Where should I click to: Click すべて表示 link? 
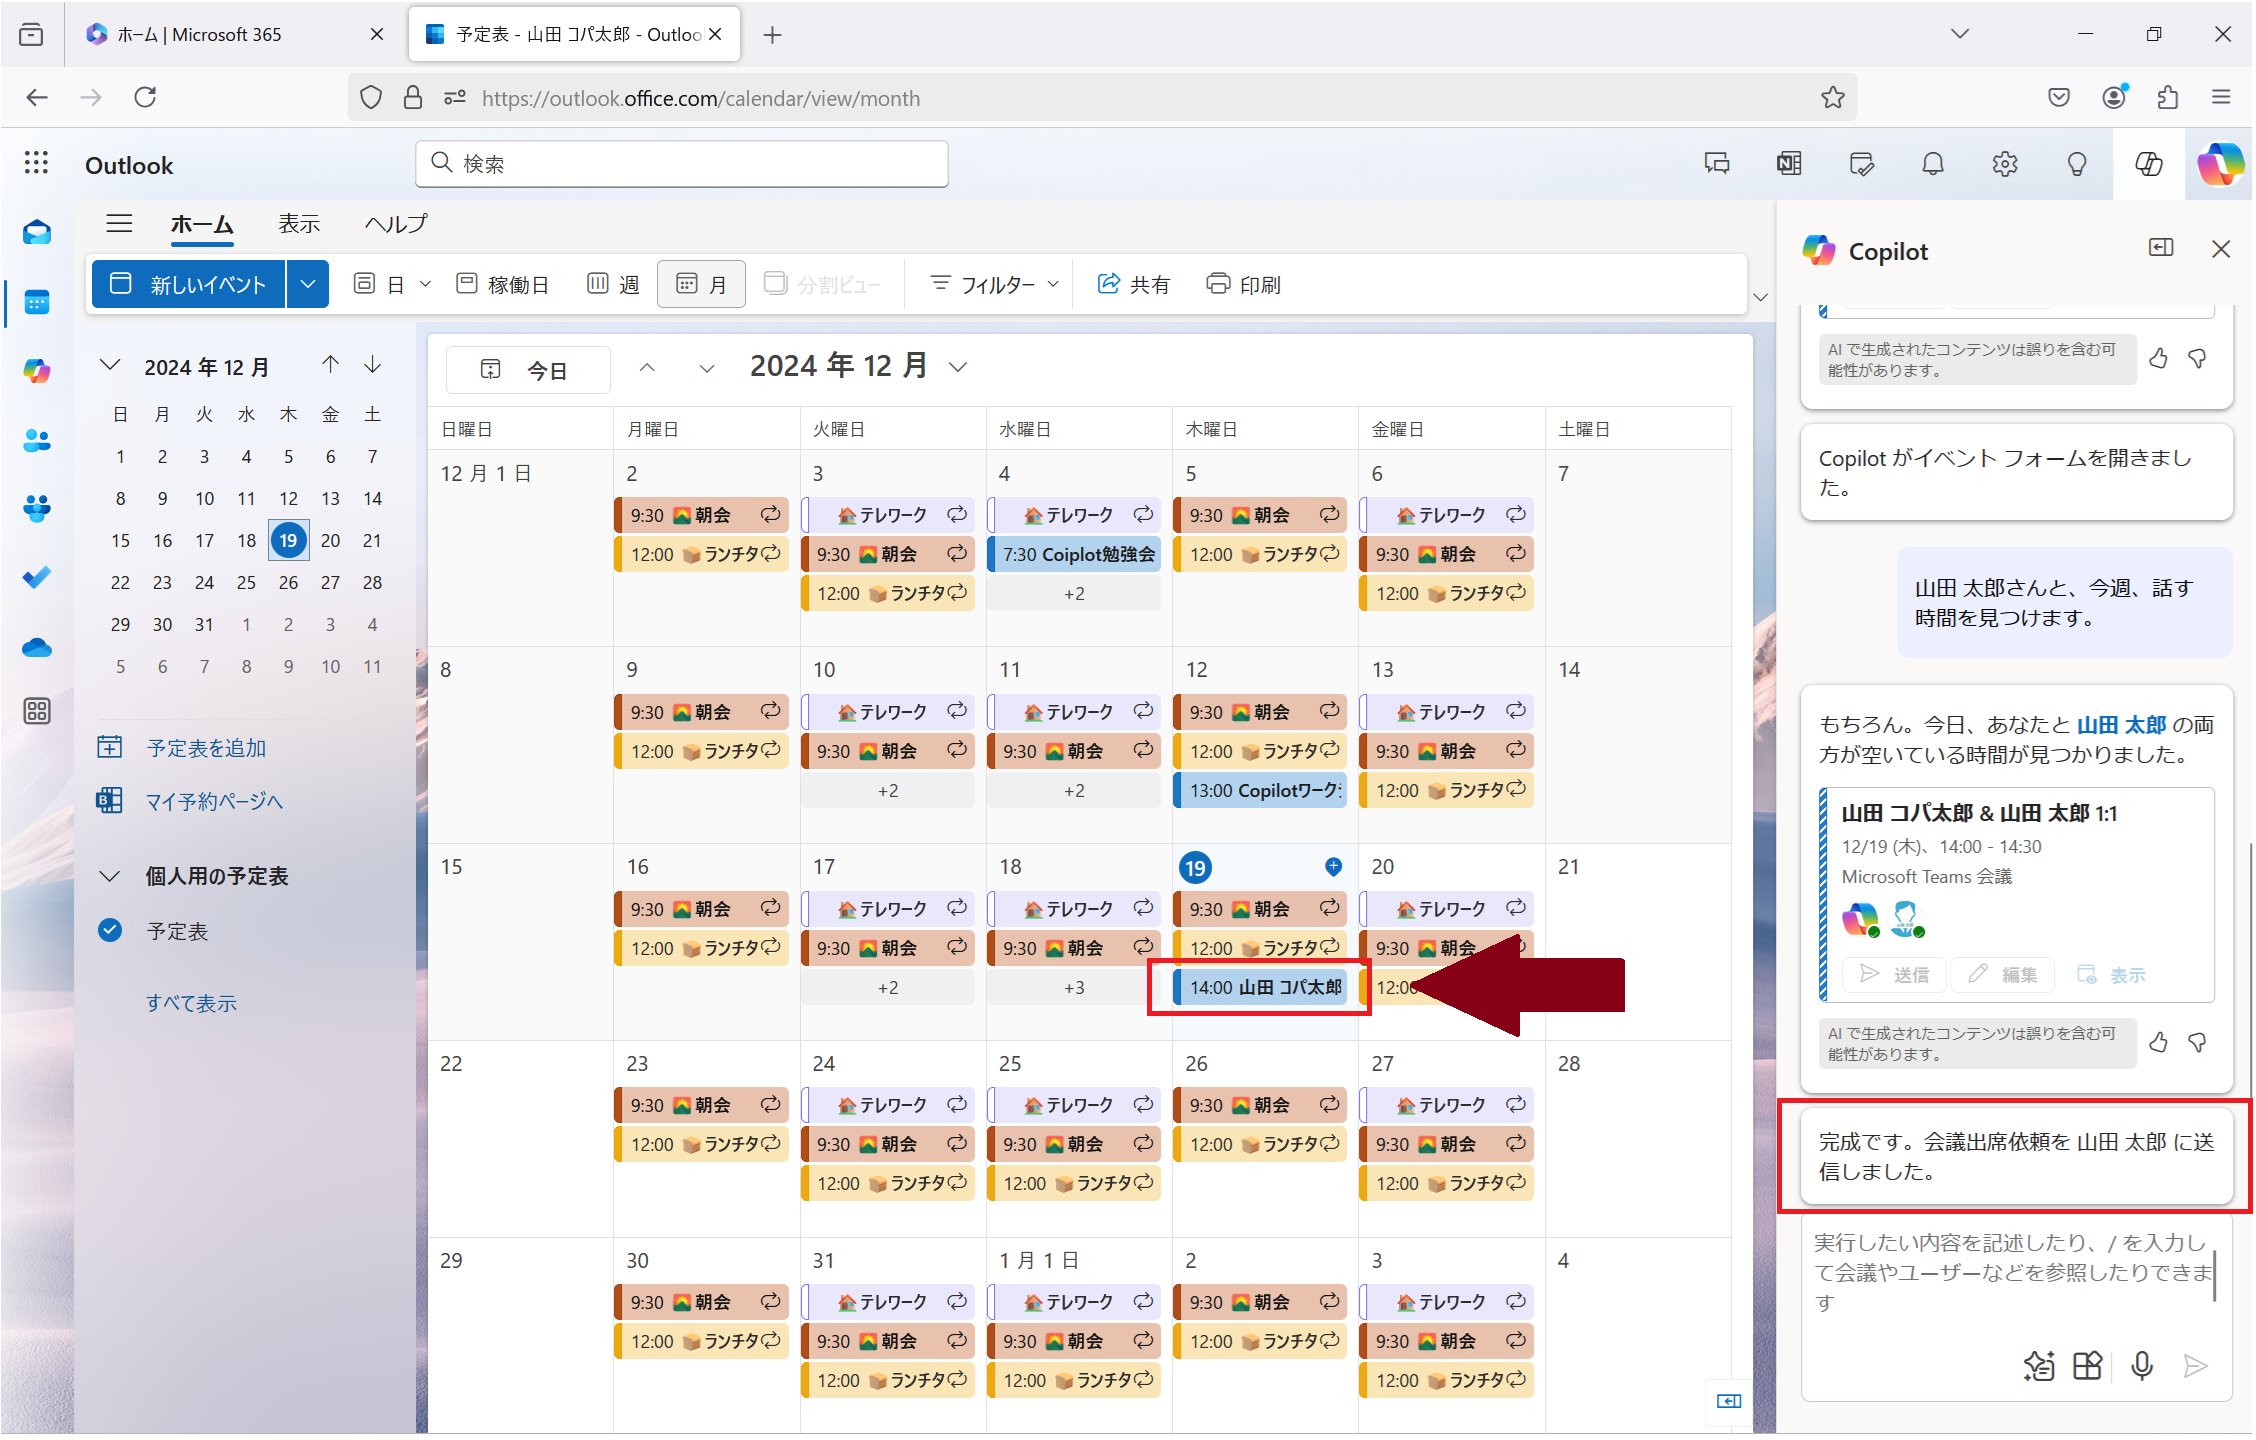[191, 1003]
